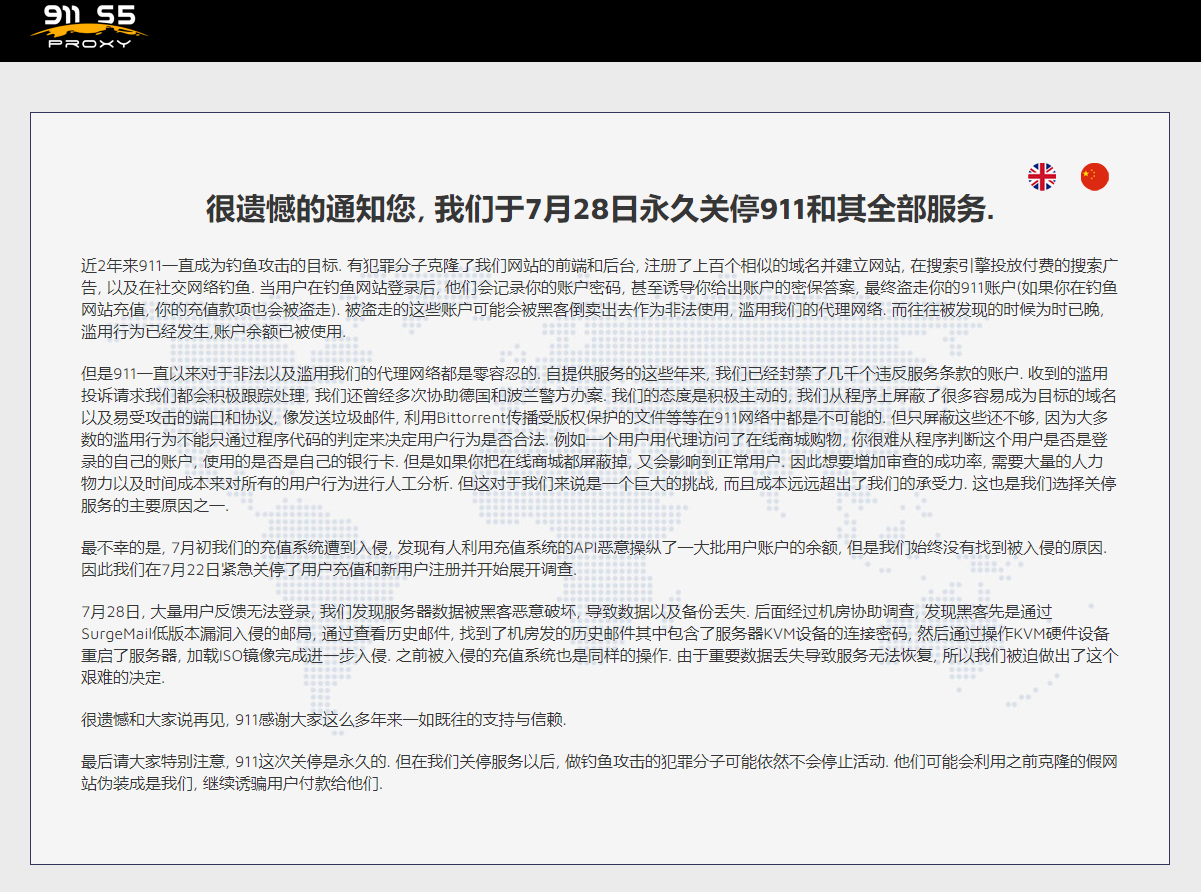1201x892 pixels.
Task: Click the heading announcing the 7月28日 shutdown
Action: [600, 210]
